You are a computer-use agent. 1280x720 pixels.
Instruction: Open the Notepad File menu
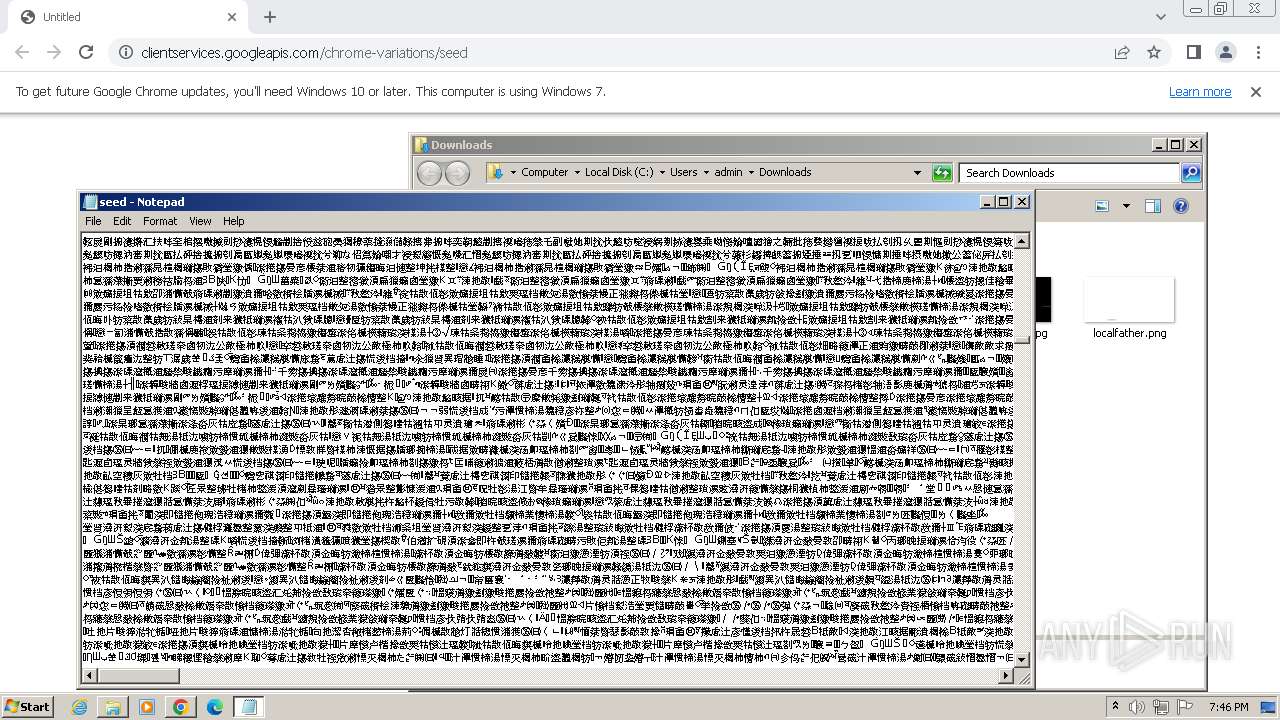(x=93, y=221)
